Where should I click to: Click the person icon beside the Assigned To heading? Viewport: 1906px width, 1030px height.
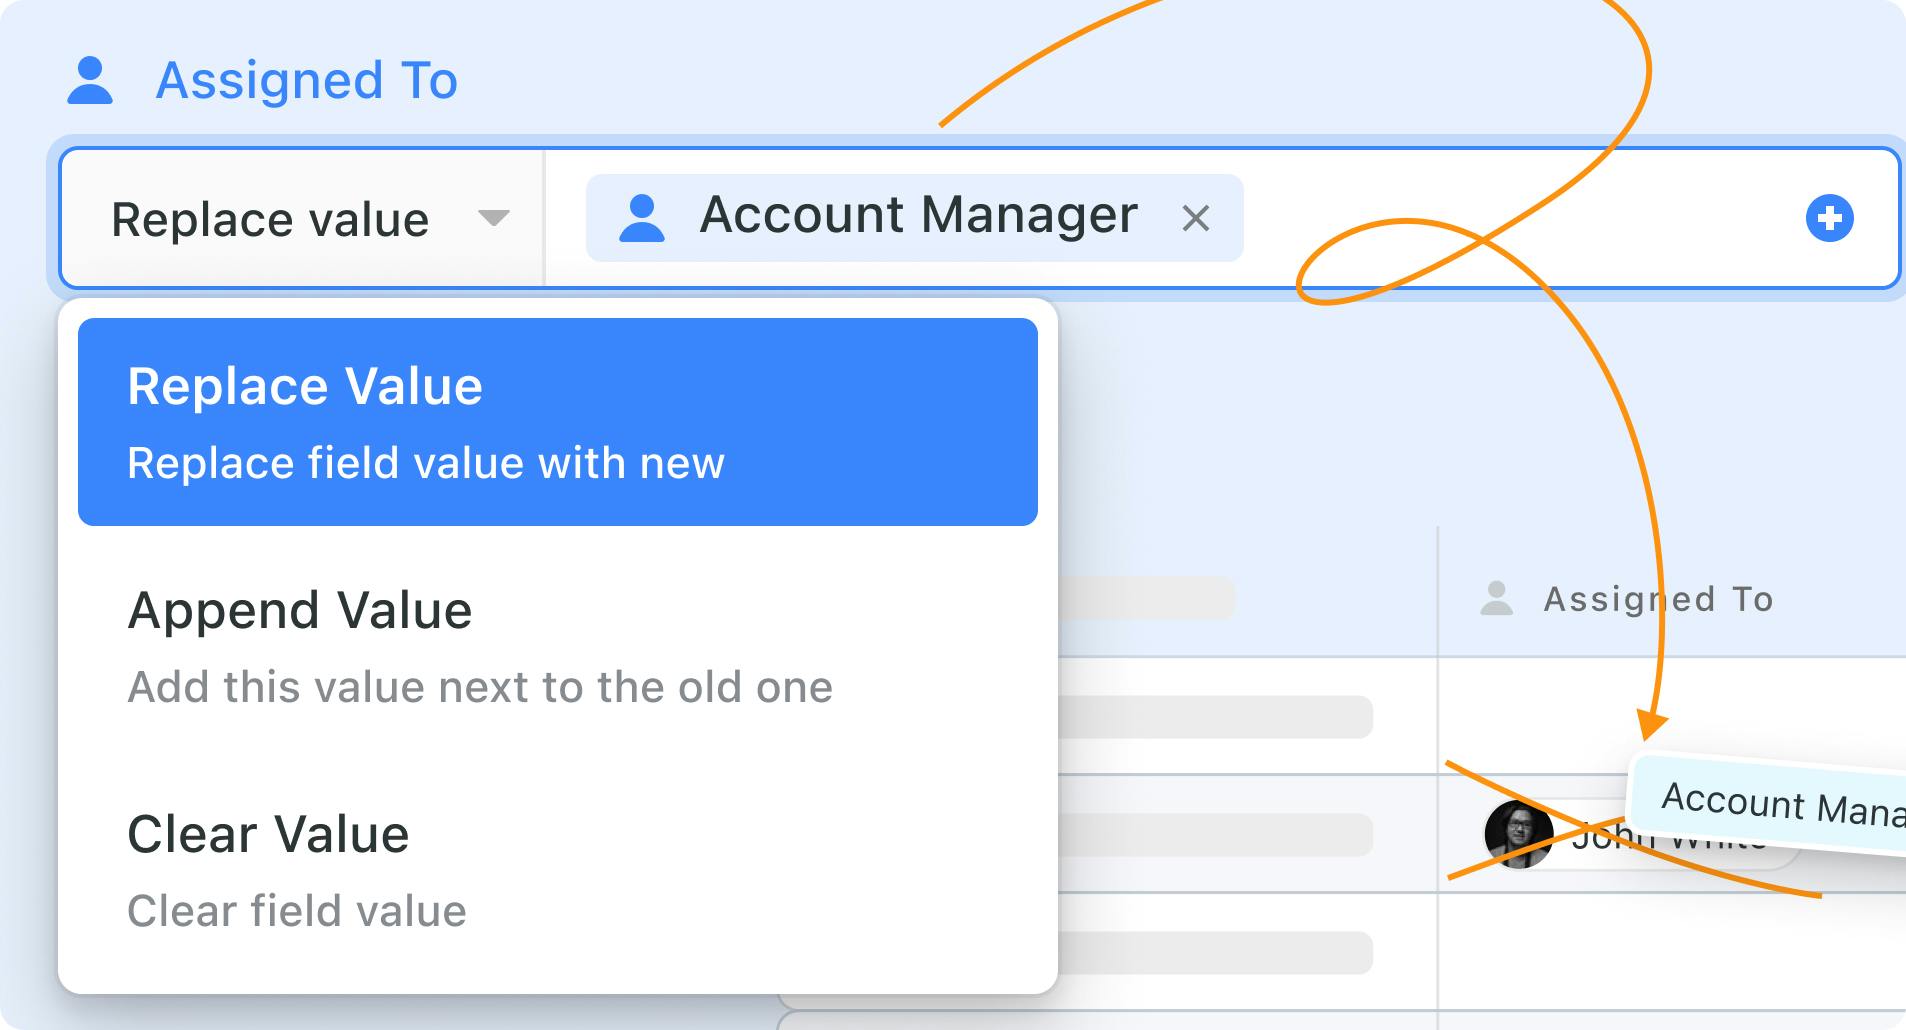[90, 81]
